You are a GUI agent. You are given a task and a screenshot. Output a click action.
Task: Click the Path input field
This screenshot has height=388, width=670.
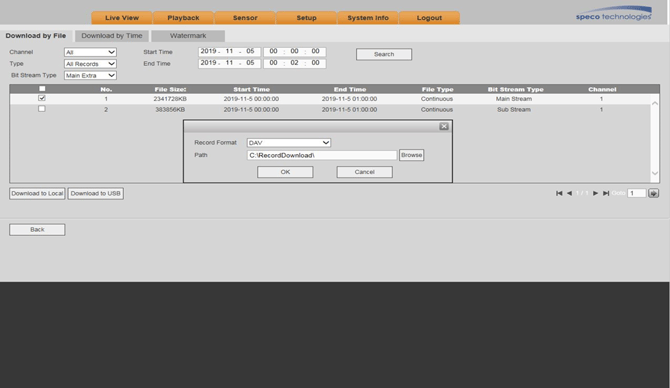point(322,155)
